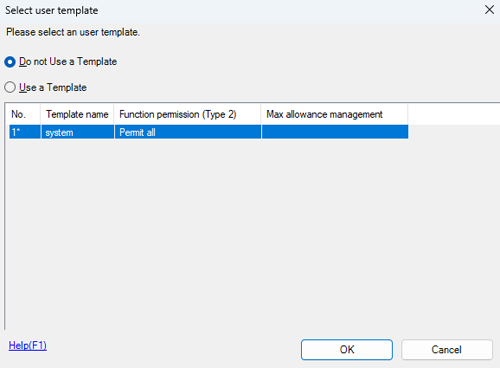
Task: Sort by the "No." column header
Action: 25,114
